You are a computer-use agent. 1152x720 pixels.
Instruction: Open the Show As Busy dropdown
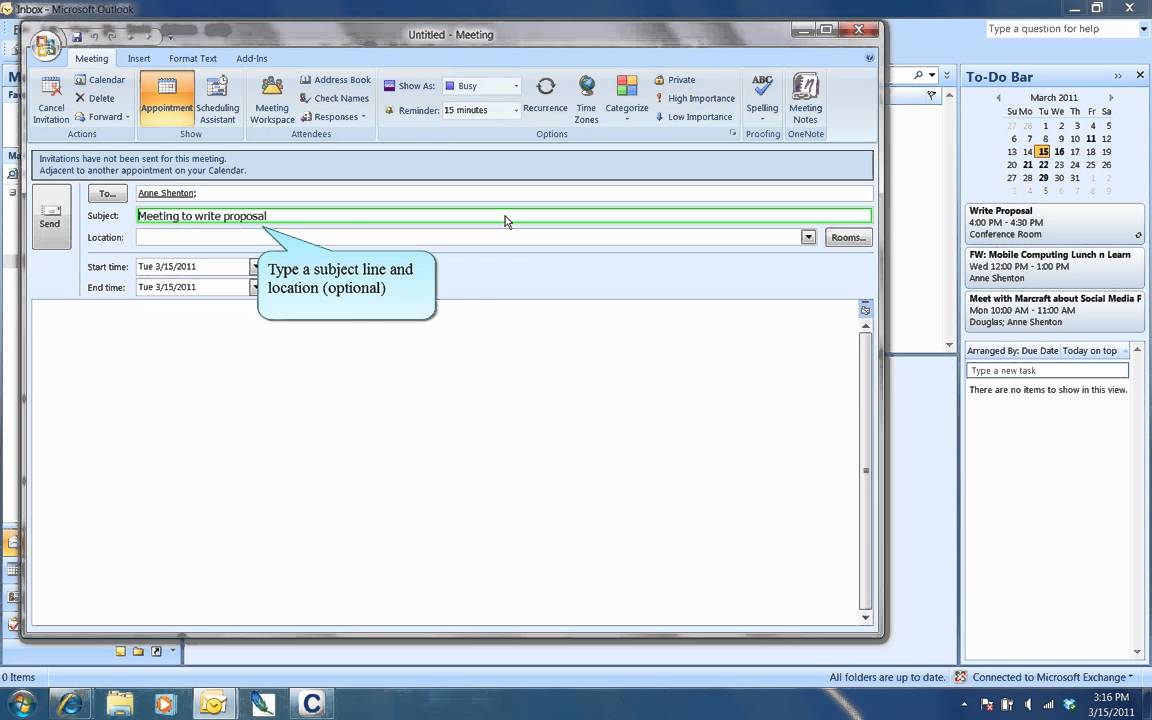click(516, 86)
